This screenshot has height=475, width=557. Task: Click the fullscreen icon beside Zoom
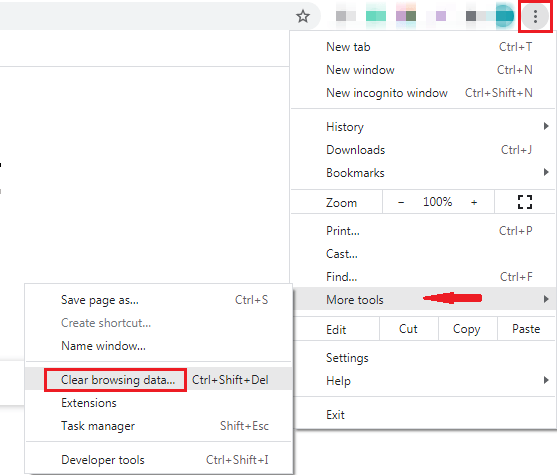pos(525,202)
